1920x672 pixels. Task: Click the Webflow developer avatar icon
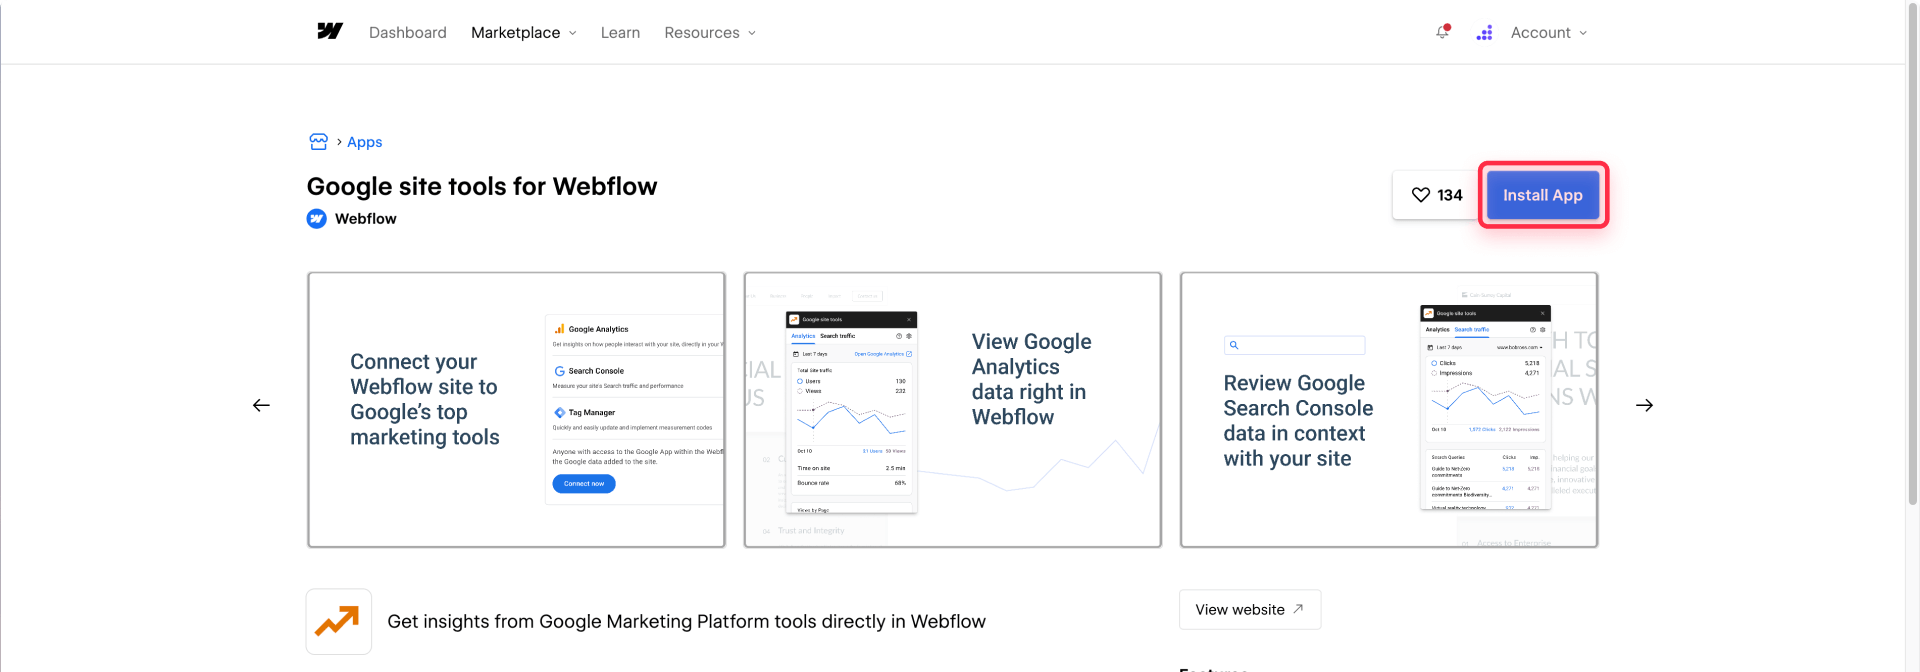click(x=315, y=218)
